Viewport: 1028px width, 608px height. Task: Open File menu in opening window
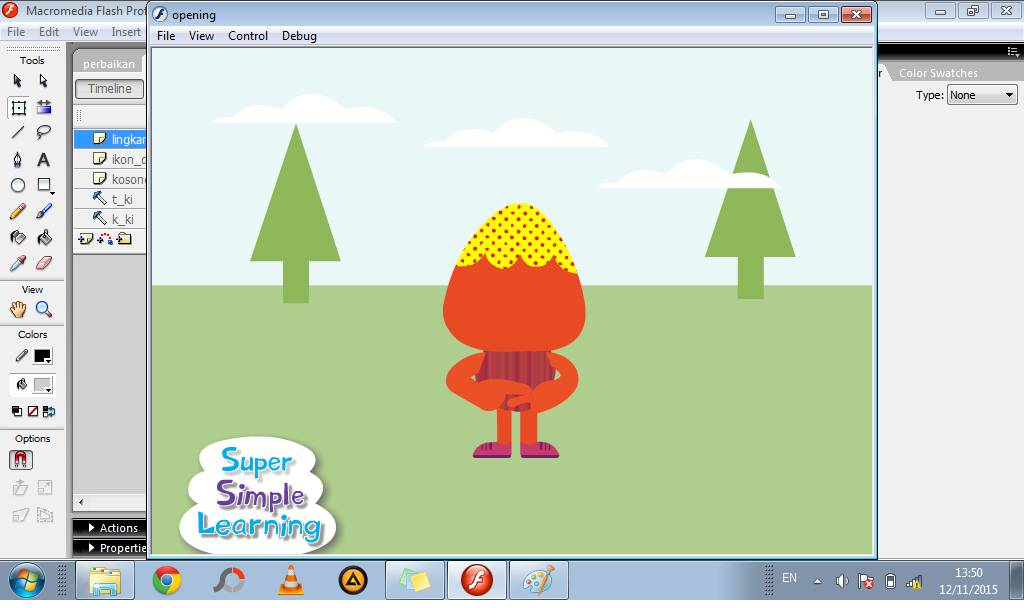click(x=166, y=36)
